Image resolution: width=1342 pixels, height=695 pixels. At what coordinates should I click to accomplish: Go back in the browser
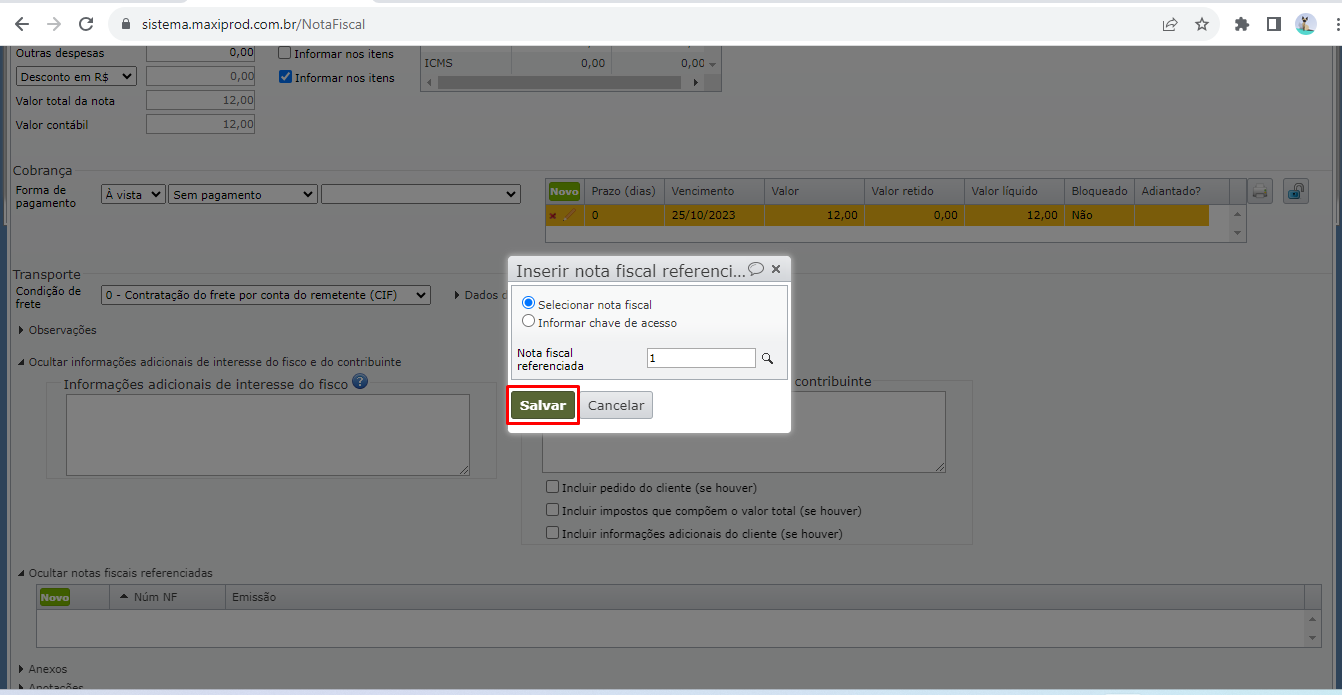[22, 23]
